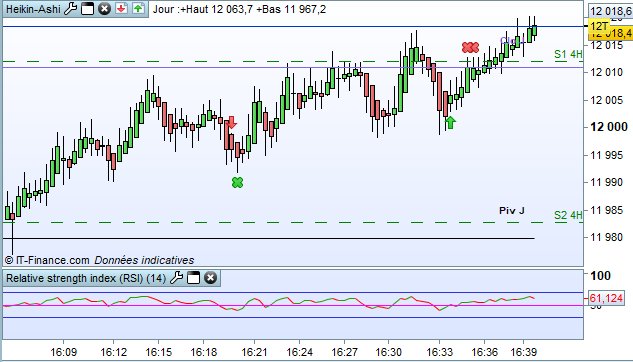Click the green up arrow icon in header

pyautogui.click(x=138, y=8)
